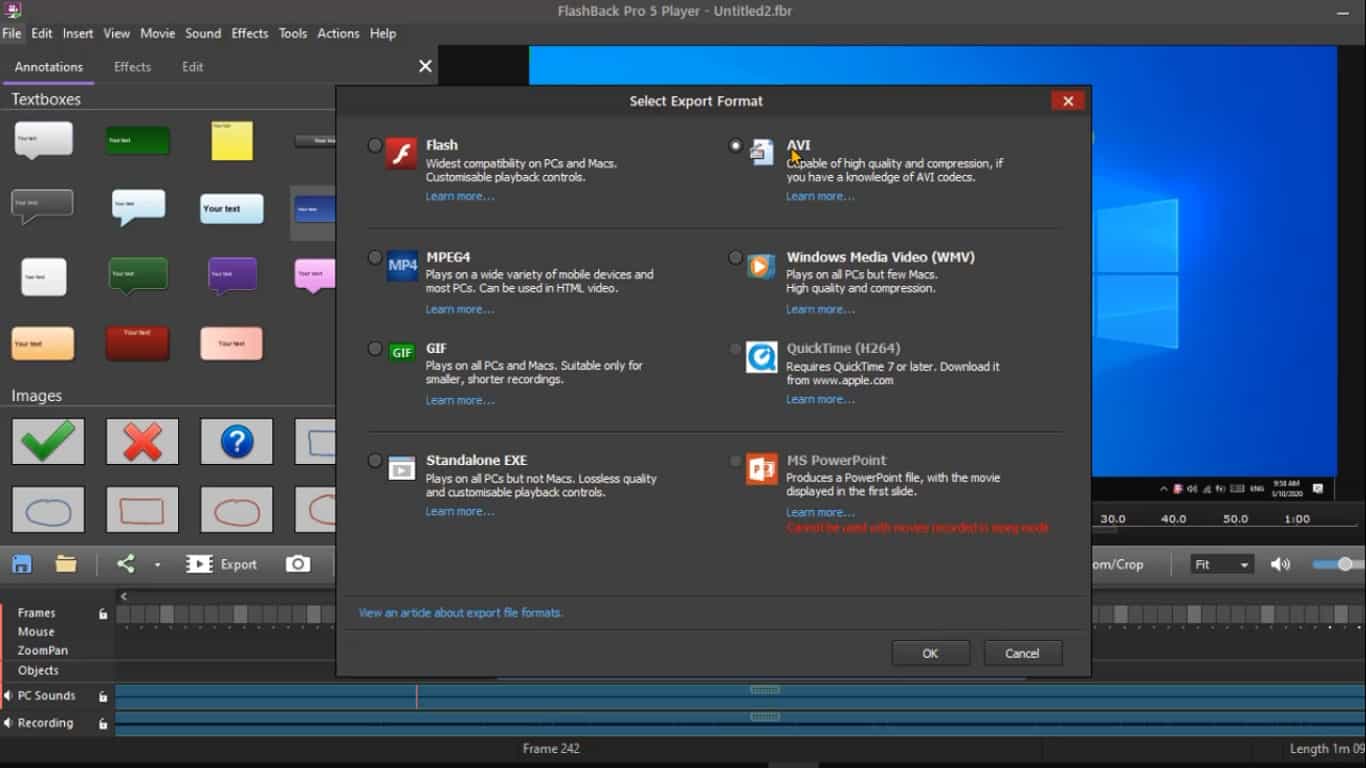Click the speaker volume icon beside Fit
Viewport: 1366px width, 768px height.
(1280, 564)
